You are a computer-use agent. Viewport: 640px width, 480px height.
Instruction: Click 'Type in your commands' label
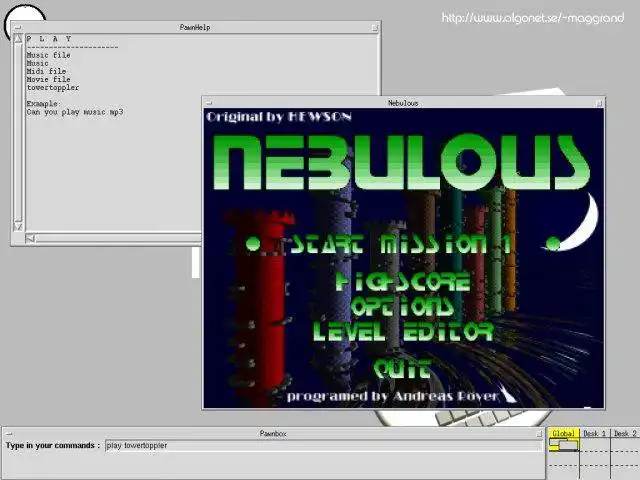53,446
